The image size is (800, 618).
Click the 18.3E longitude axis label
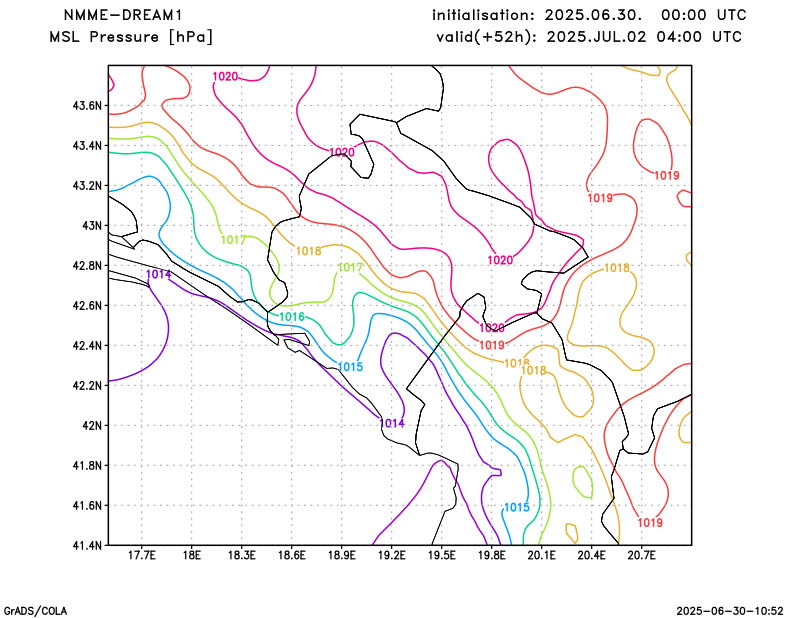tap(241, 555)
